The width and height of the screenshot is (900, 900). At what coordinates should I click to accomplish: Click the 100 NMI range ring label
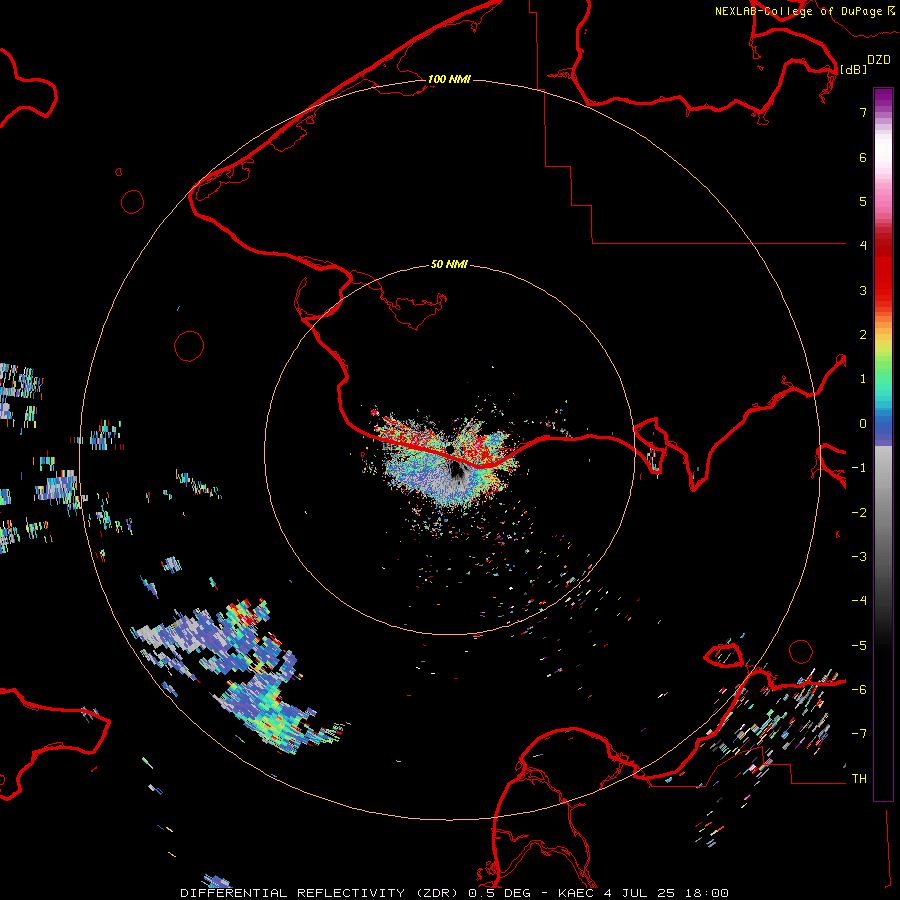coord(449,79)
